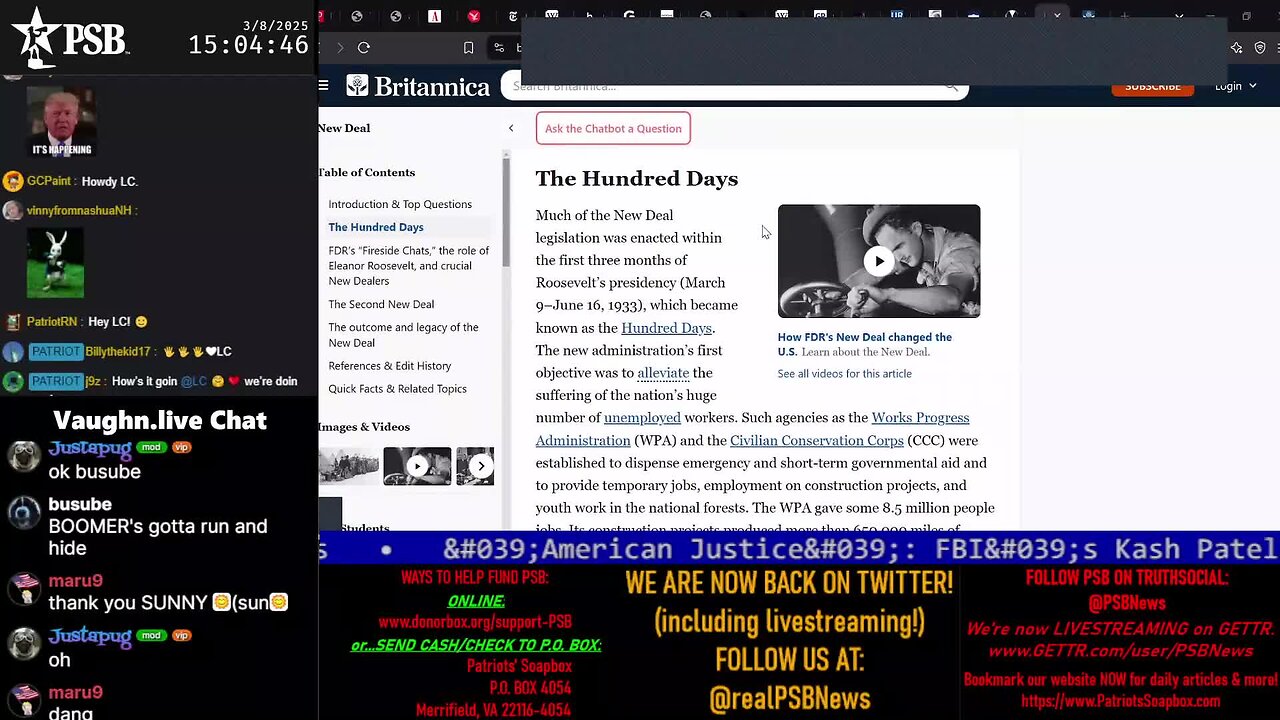Click the stream clock time 15:04:46
The image size is (1280, 720).
tap(249, 45)
